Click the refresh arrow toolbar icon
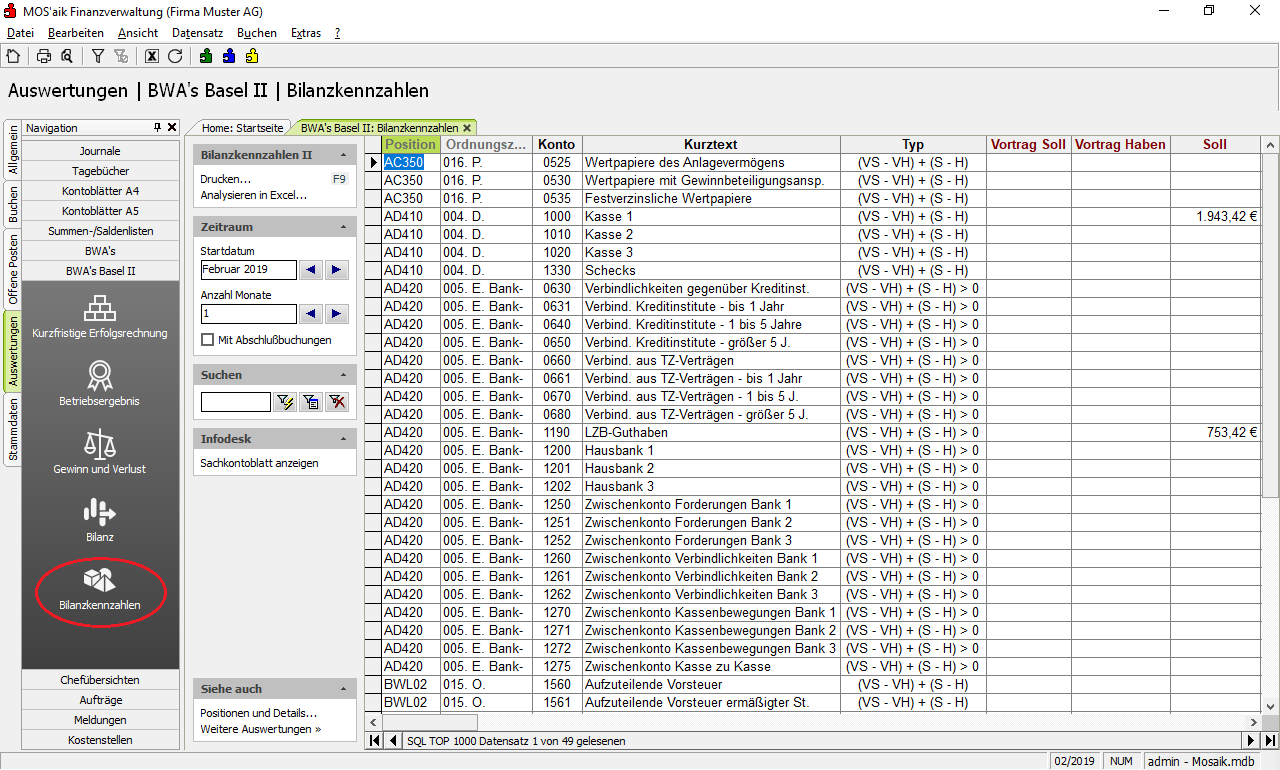This screenshot has height=770, width=1280. point(175,56)
